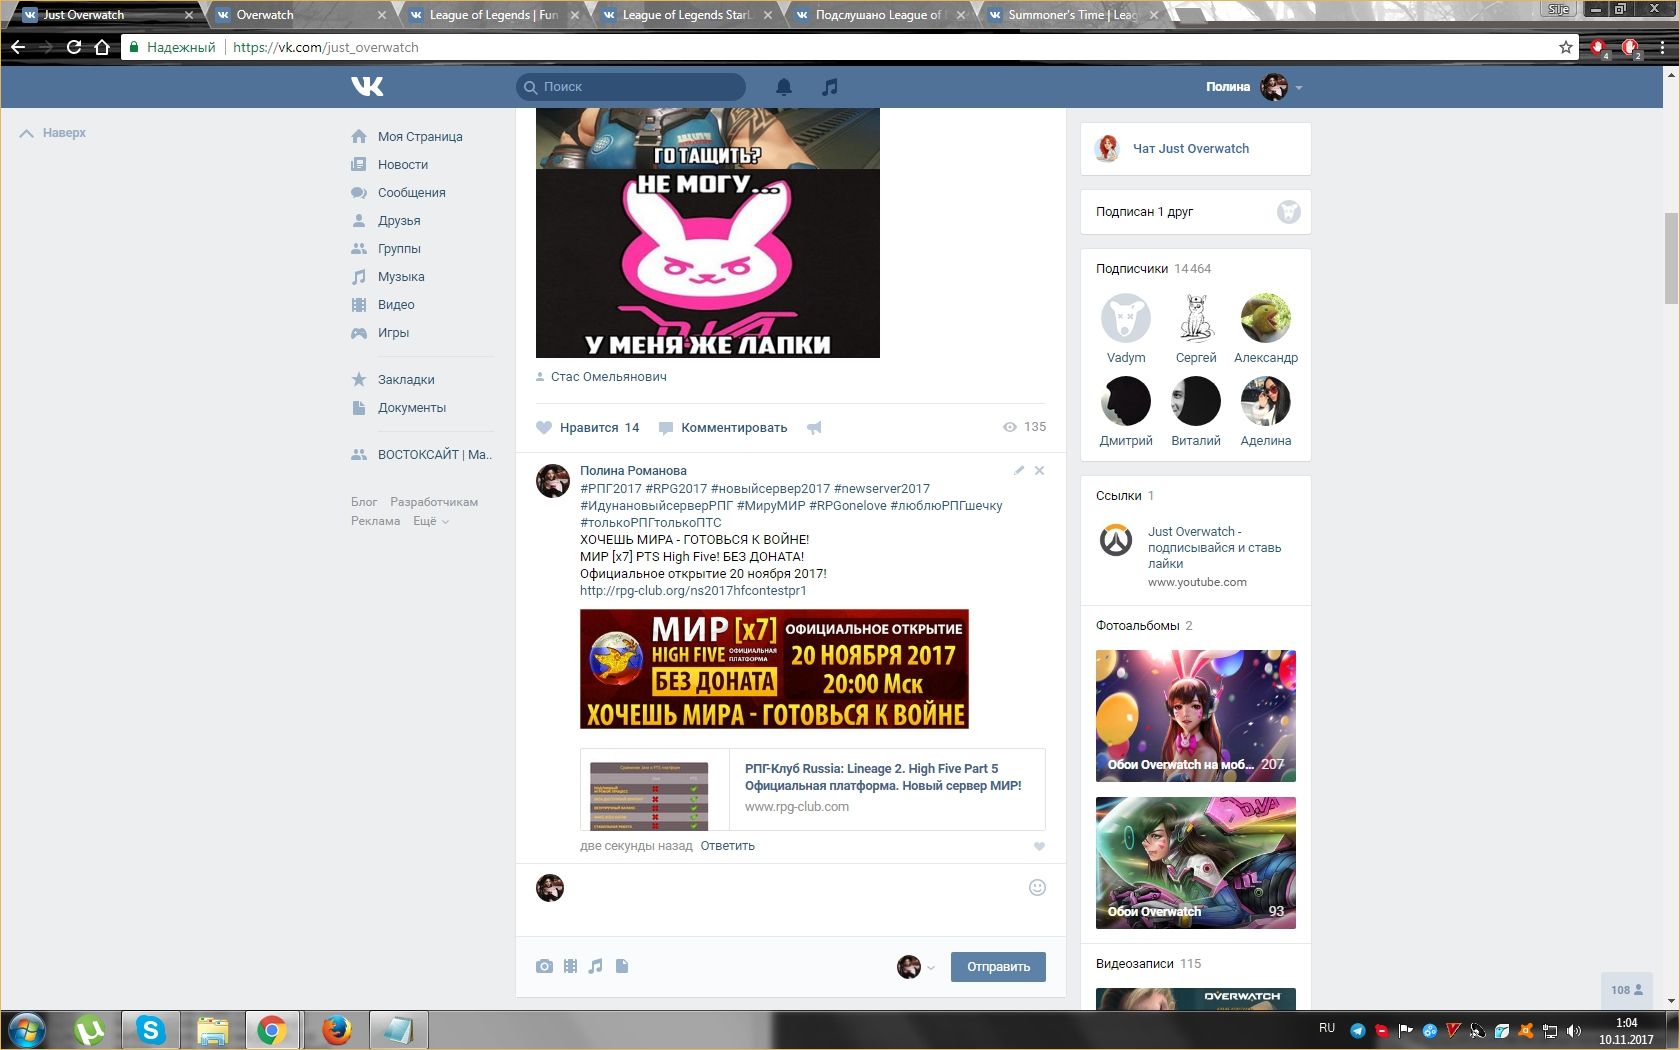Open the Стас Омельянович author link

pos(609,377)
